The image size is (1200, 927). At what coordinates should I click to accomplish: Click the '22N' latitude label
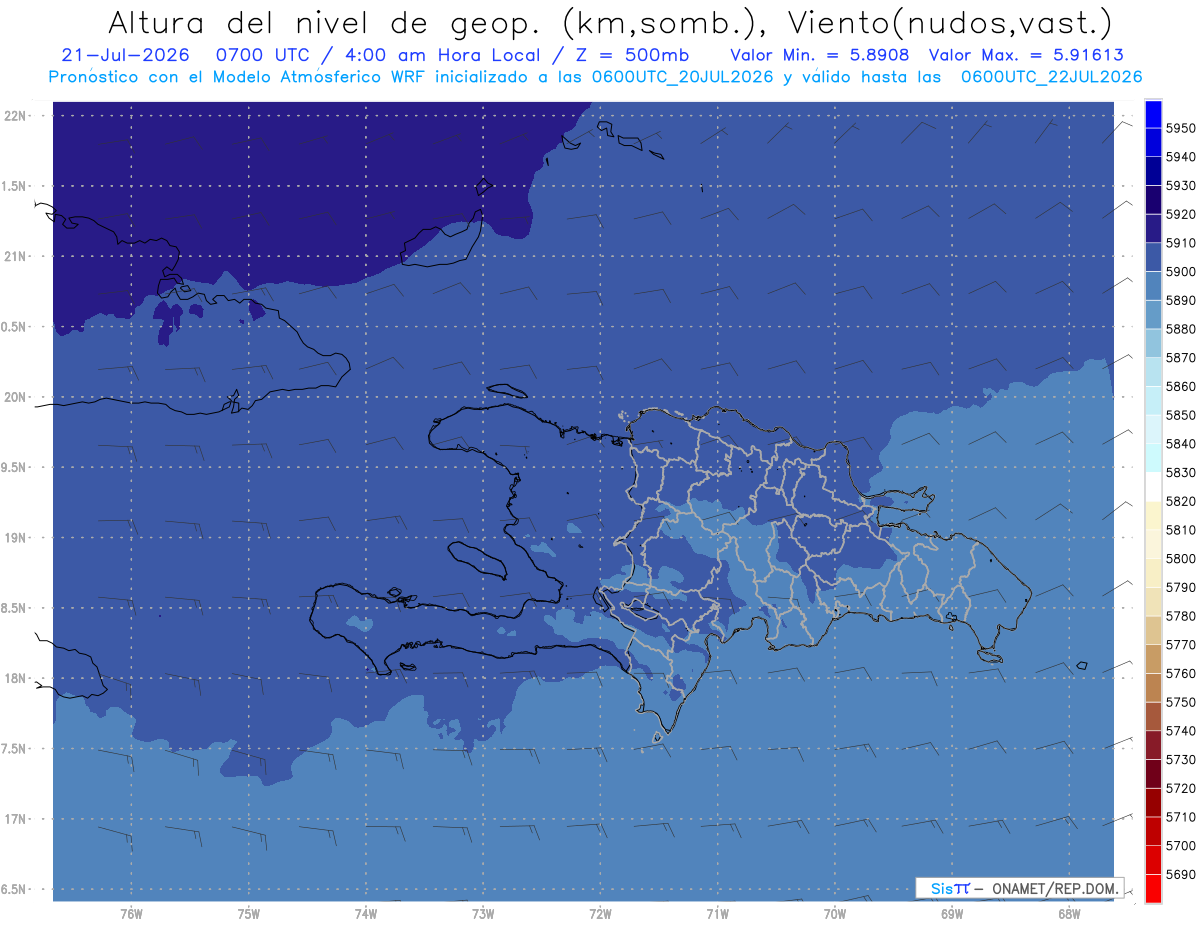[x=15, y=116]
